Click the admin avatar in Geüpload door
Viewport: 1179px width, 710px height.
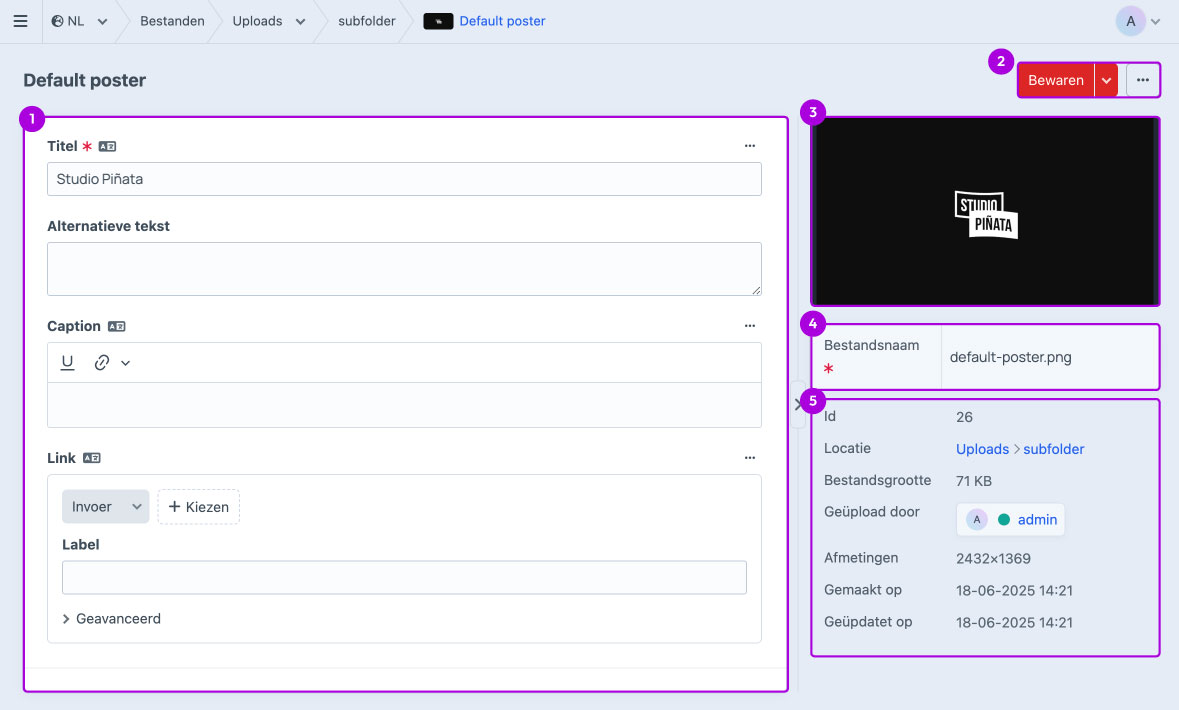(977, 520)
